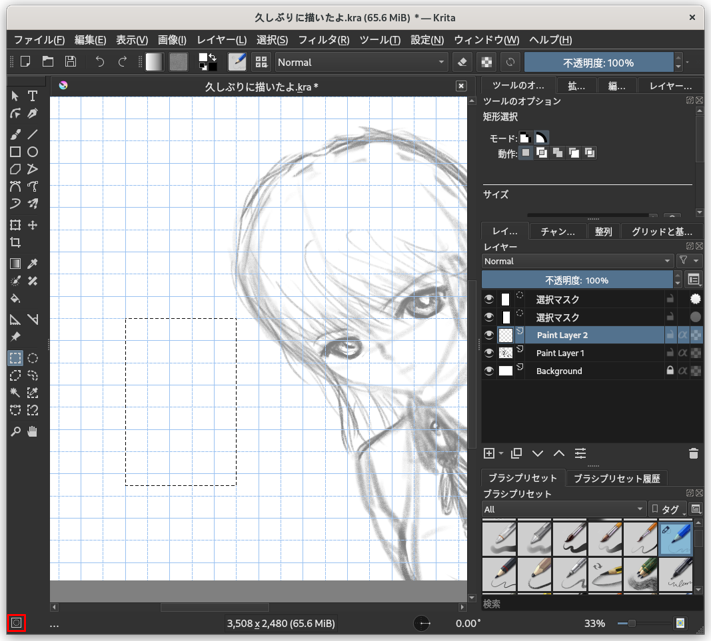The width and height of the screenshot is (711, 641).
Task: Select the Move tool
Action: pyautogui.click(x=32, y=225)
